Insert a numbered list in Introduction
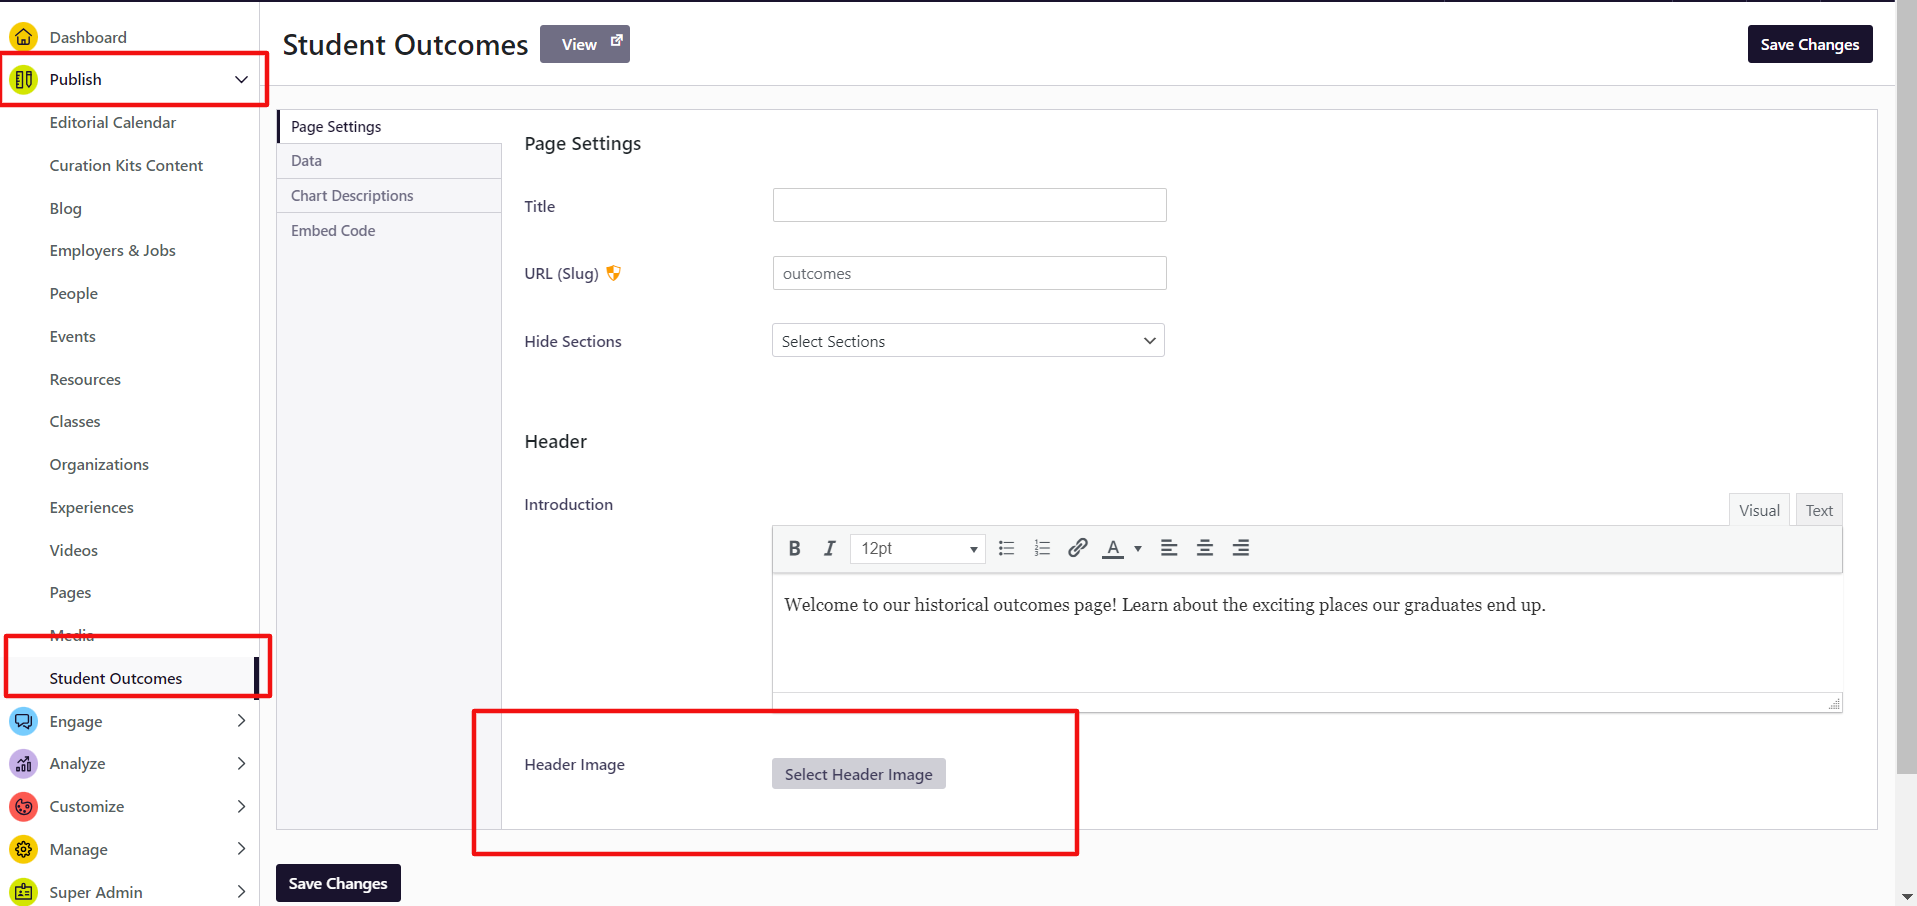This screenshot has width=1917, height=906. (x=1042, y=548)
